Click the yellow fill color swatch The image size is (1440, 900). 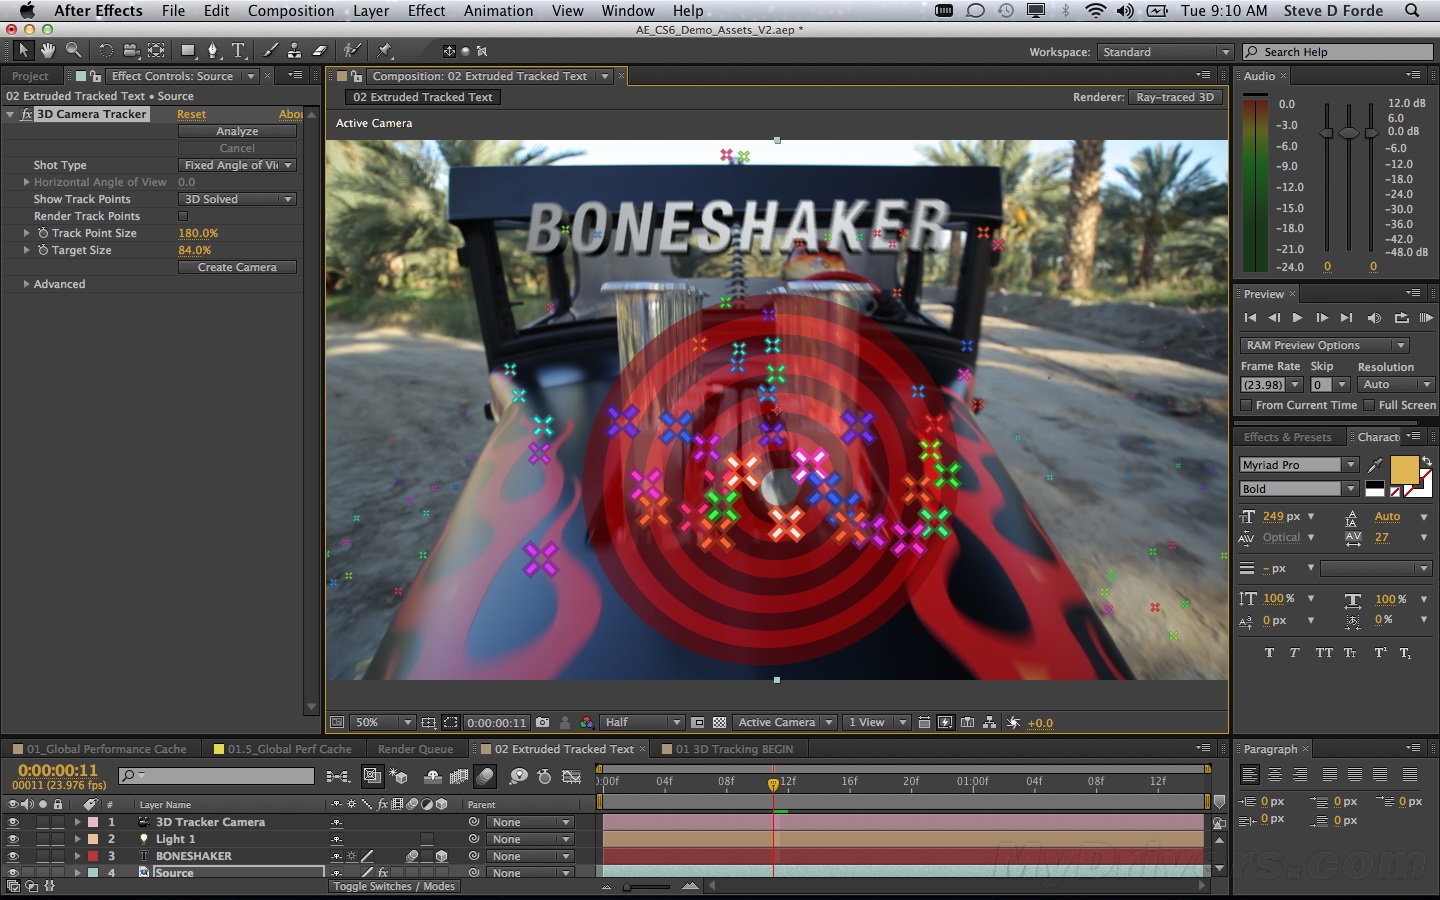point(1403,469)
